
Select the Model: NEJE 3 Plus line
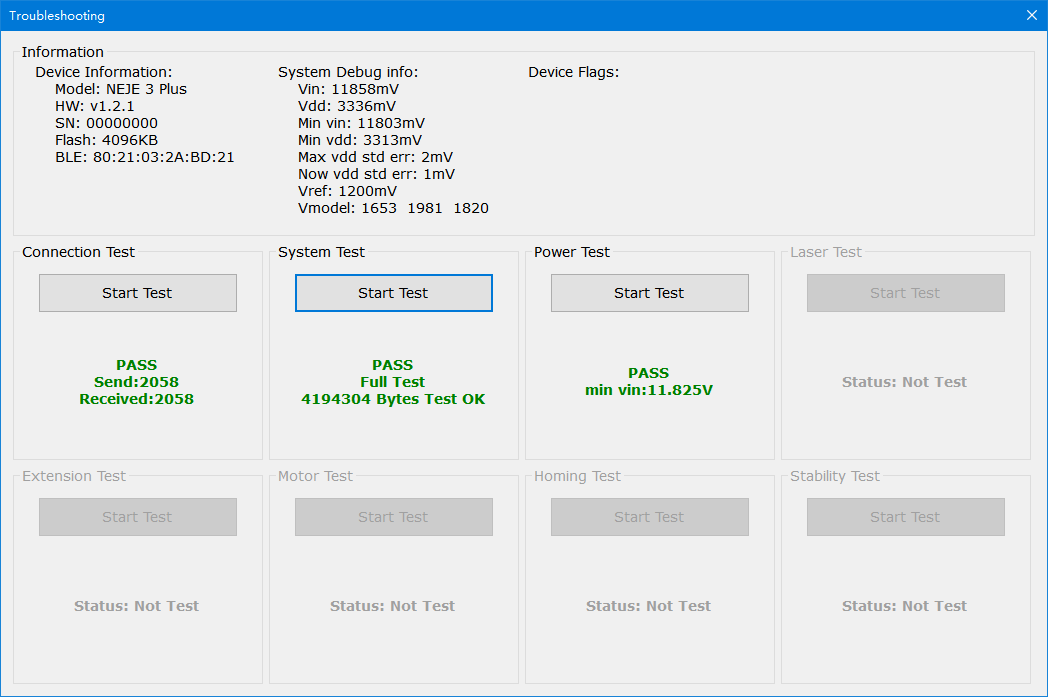click(120, 89)
